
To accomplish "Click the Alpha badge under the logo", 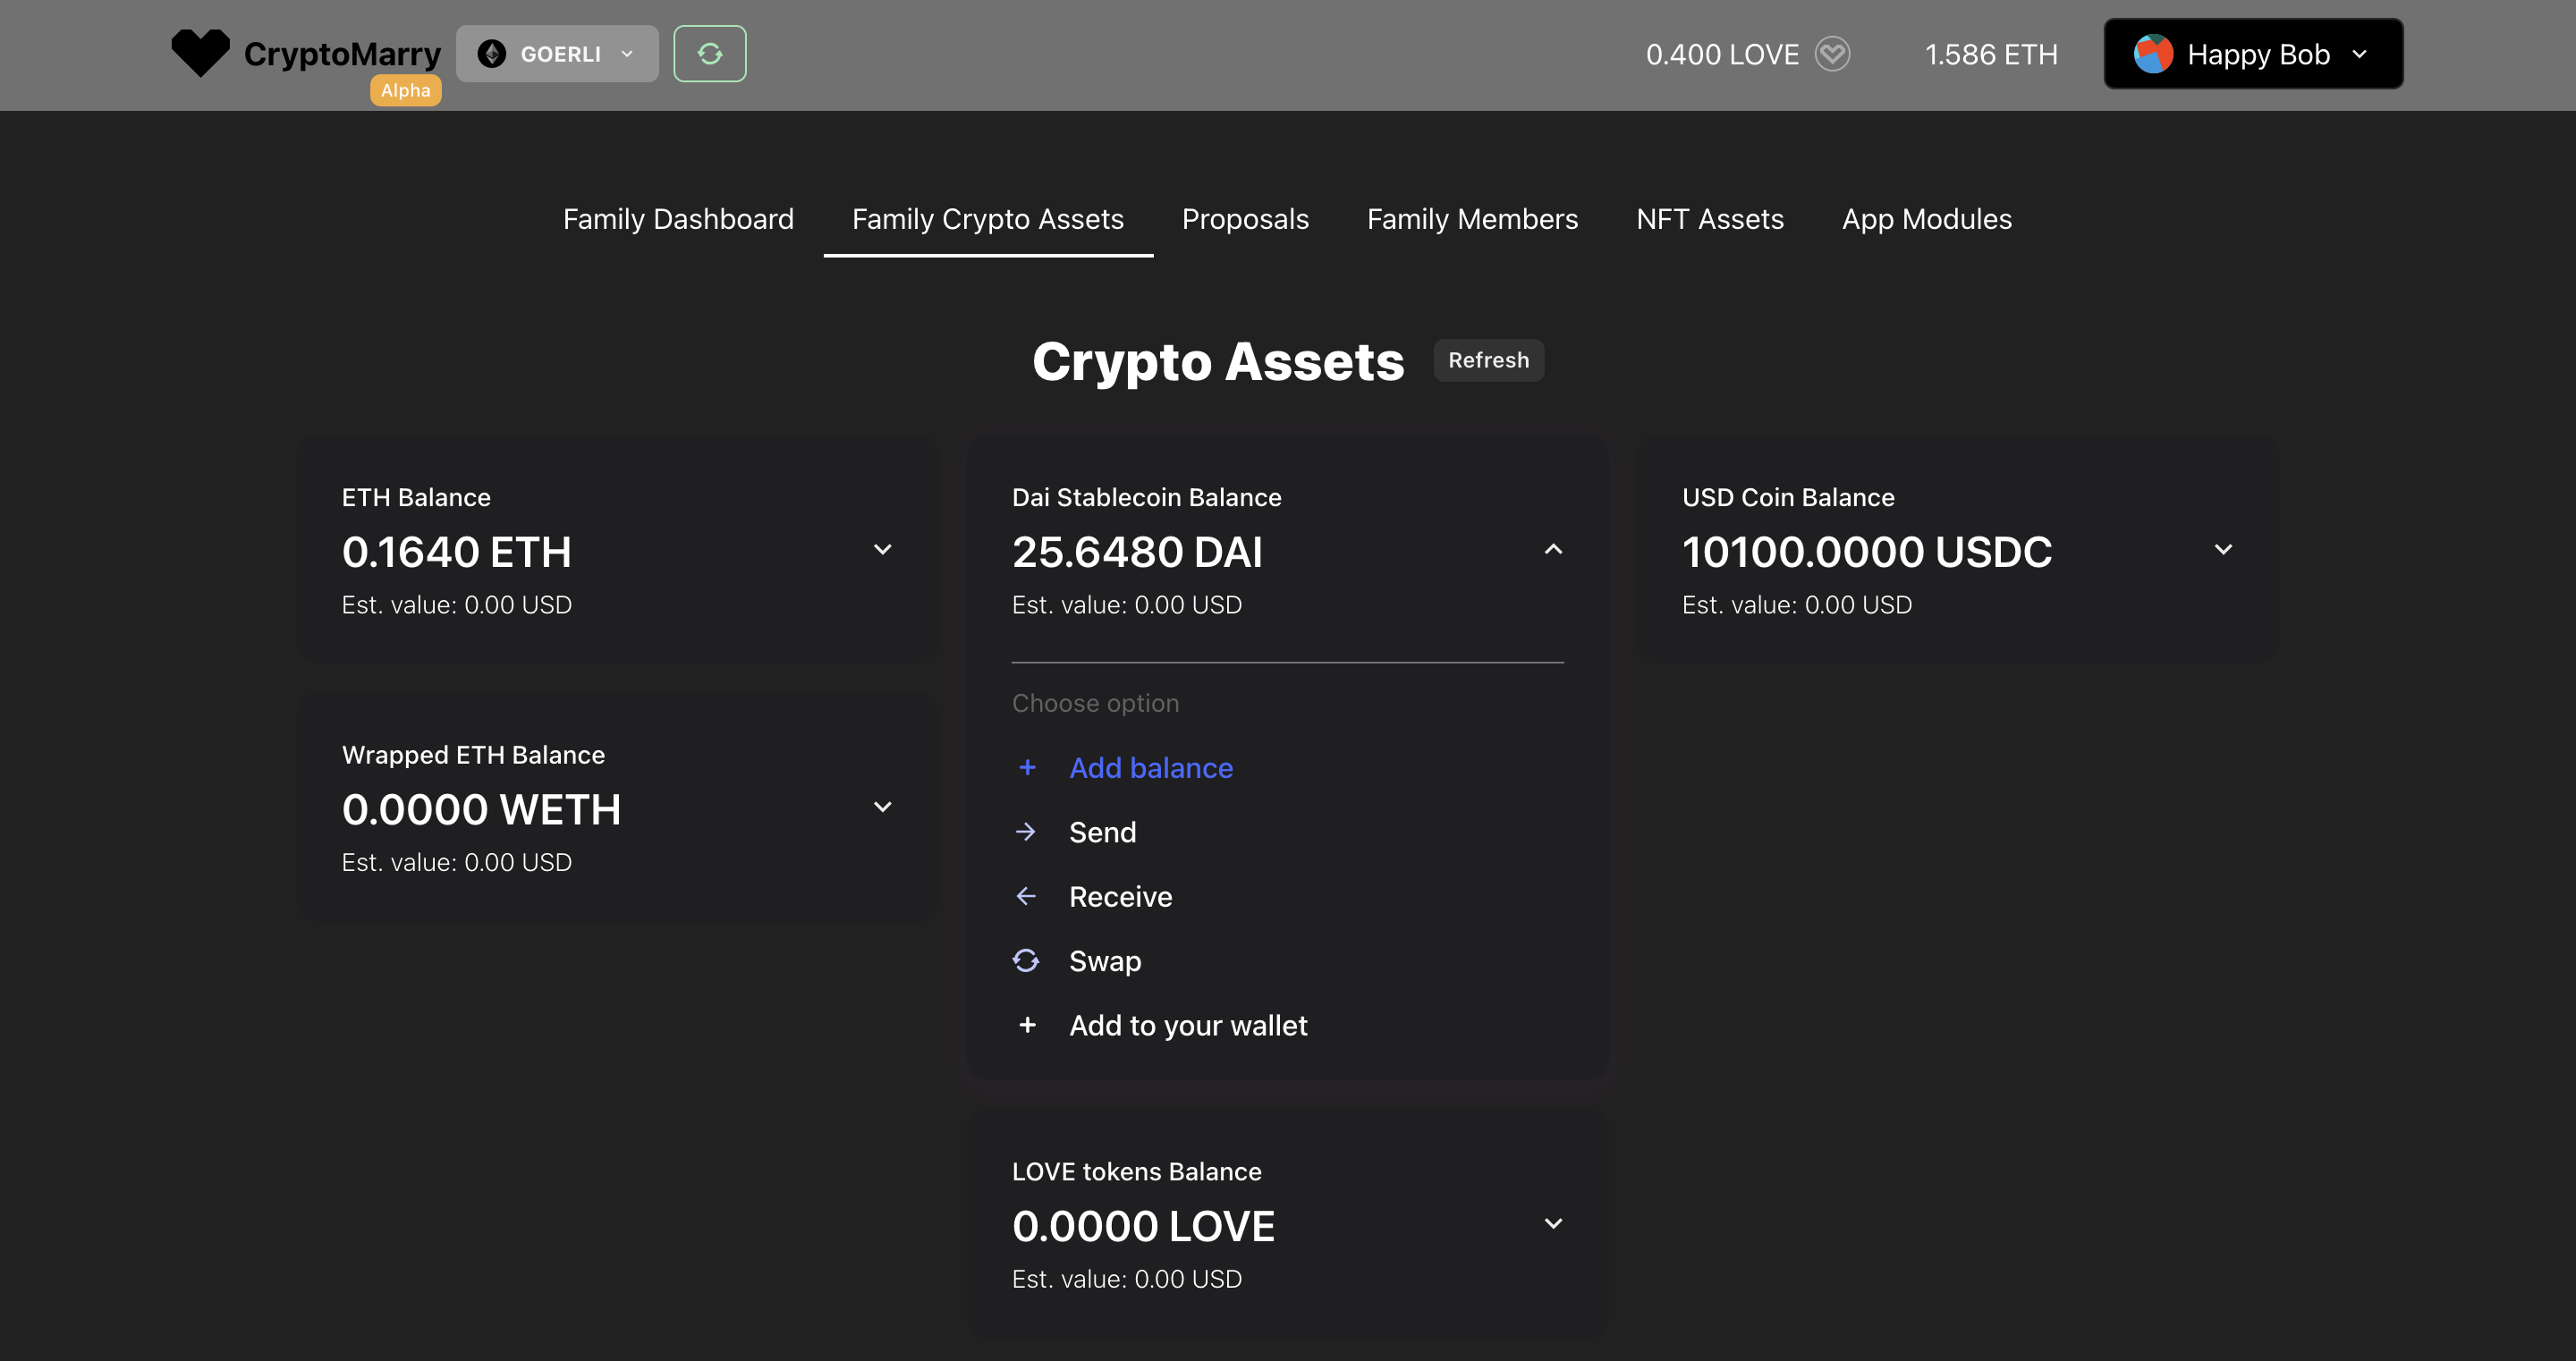I will [x=405, y=90].
